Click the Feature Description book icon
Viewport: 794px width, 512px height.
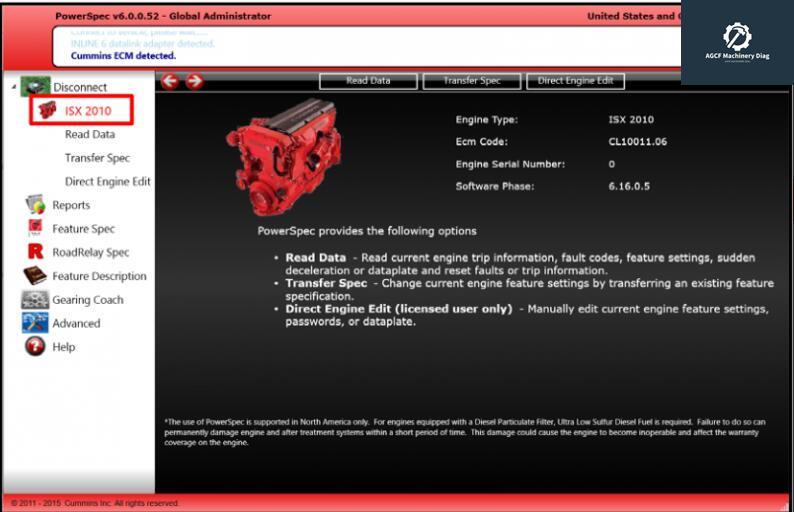point(35,275)
